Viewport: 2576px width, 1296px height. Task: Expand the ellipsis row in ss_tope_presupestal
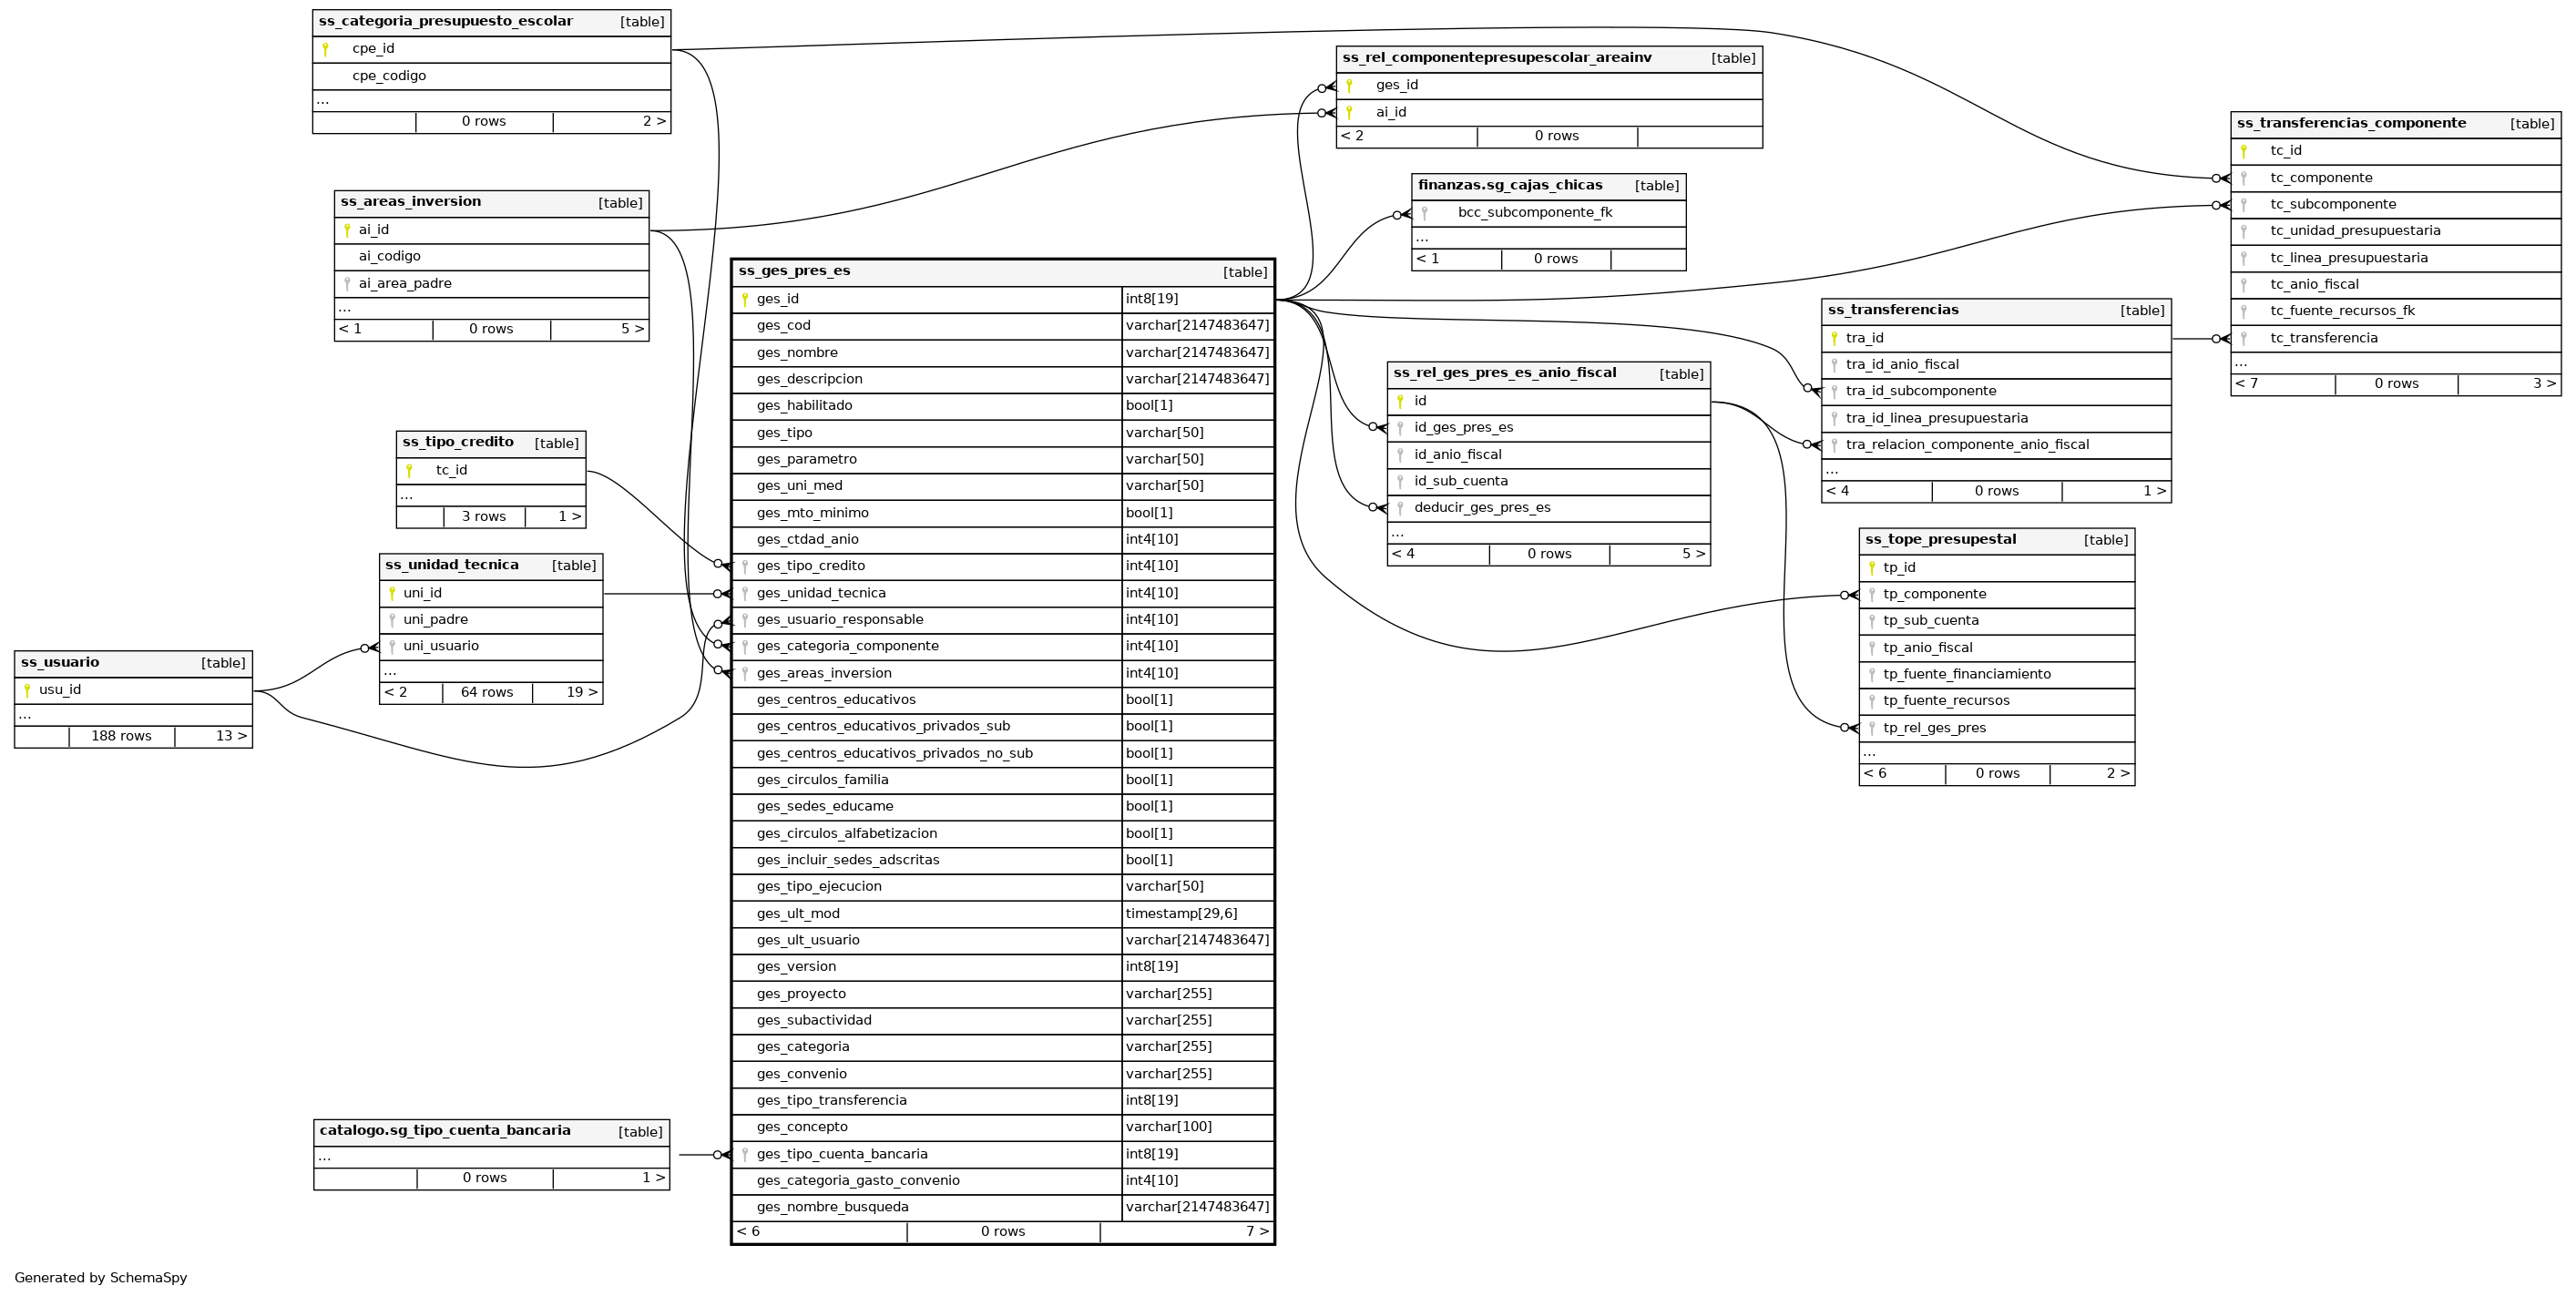(x=1869, y=753)
